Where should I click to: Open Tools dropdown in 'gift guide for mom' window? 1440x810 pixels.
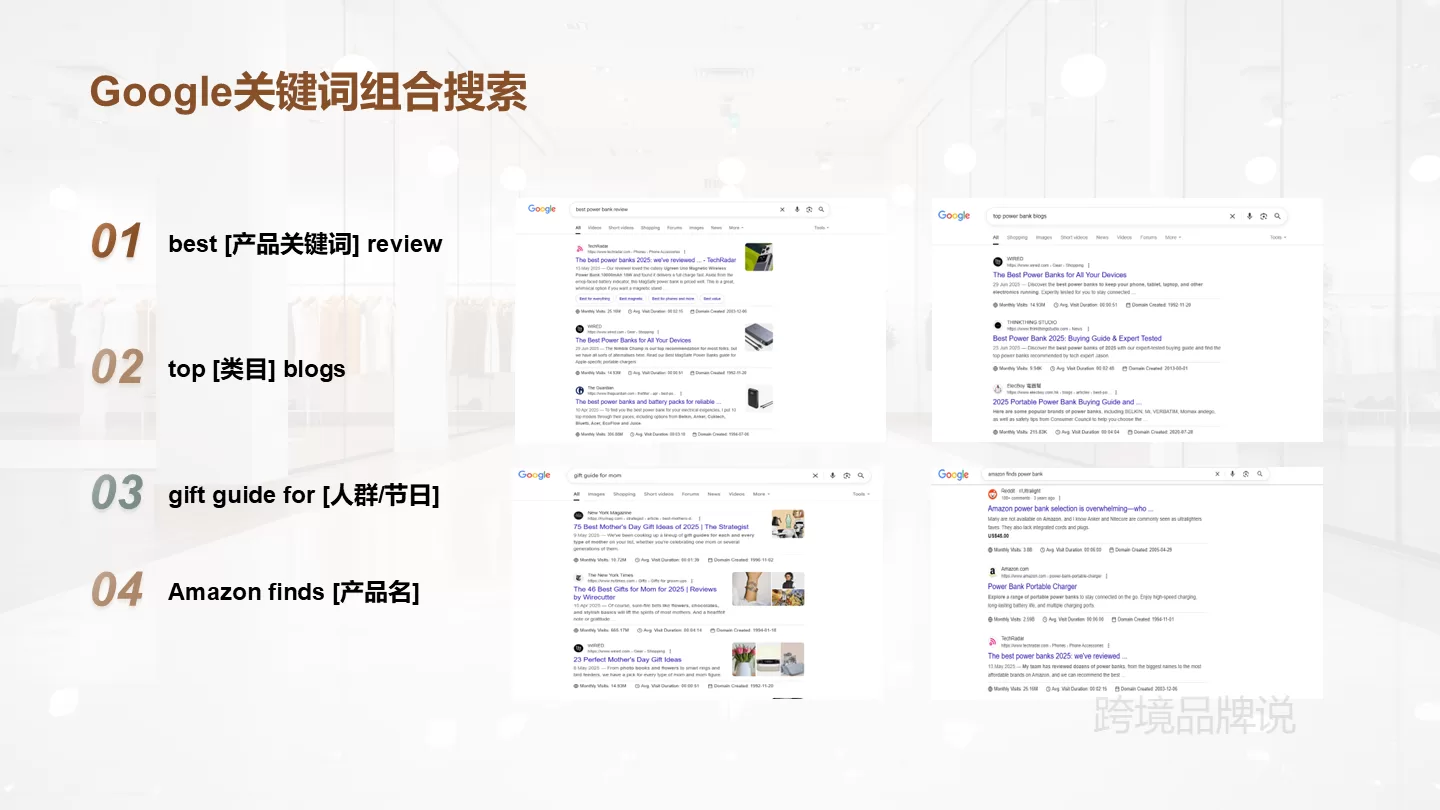click(861, 494)
